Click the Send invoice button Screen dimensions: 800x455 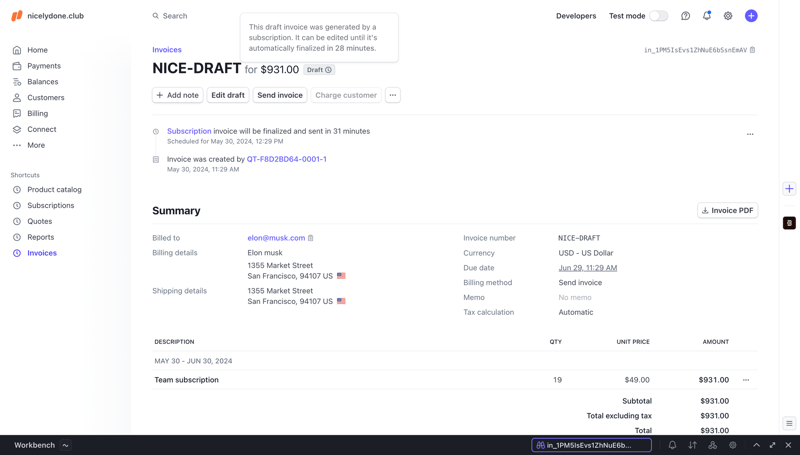pyautogui.click(x=280, y=95)
